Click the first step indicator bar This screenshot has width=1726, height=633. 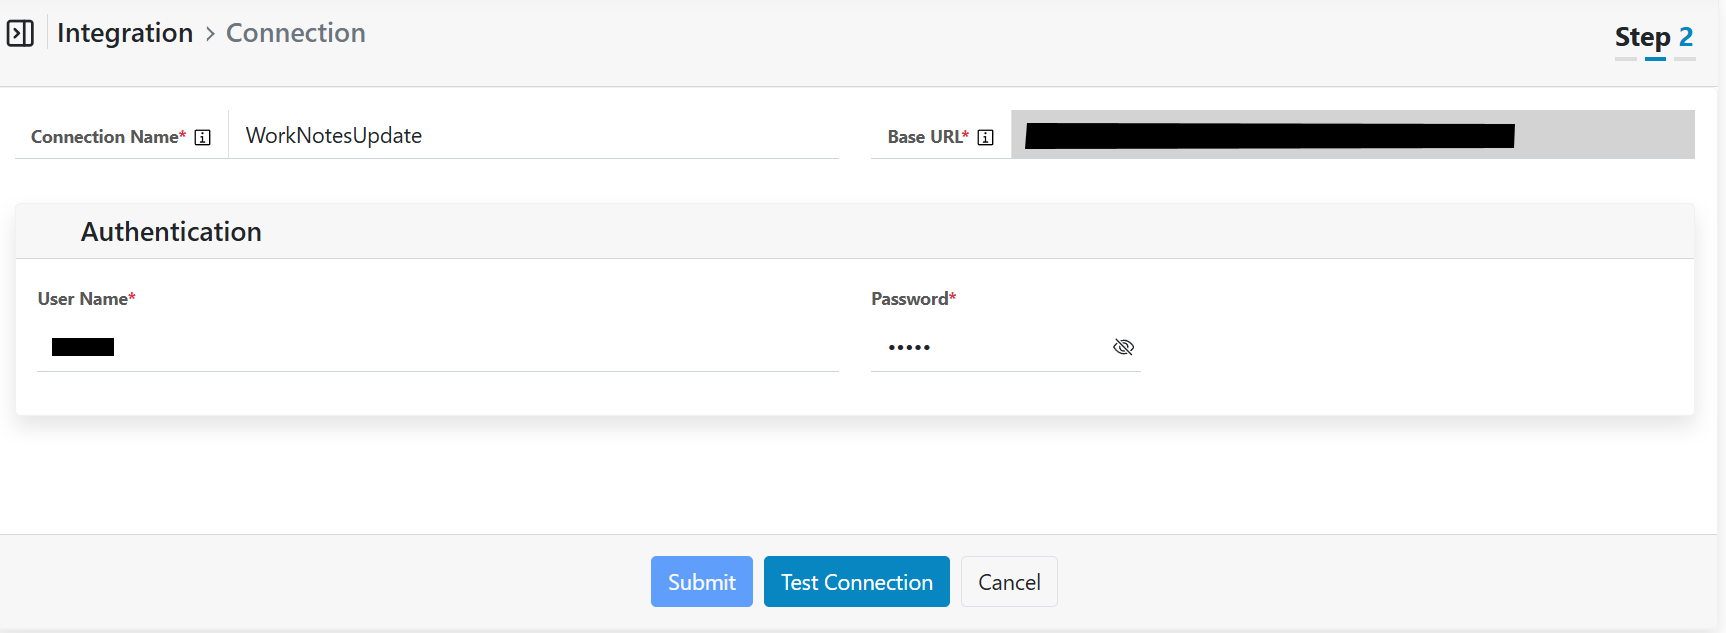coord(1626,59)
